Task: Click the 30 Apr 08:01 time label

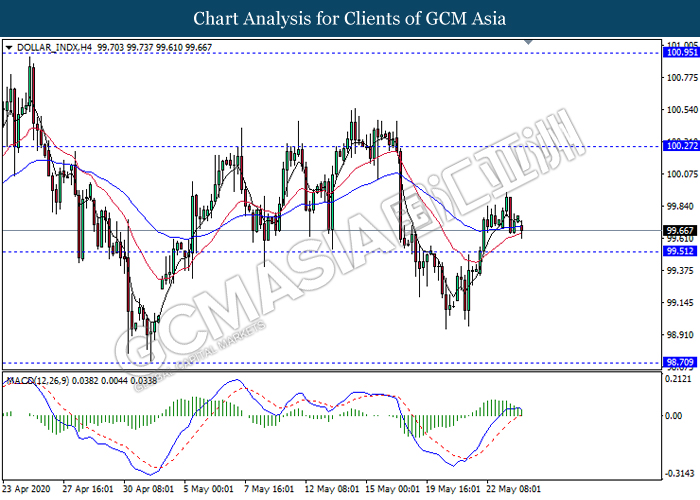Action: pos(148,489)
